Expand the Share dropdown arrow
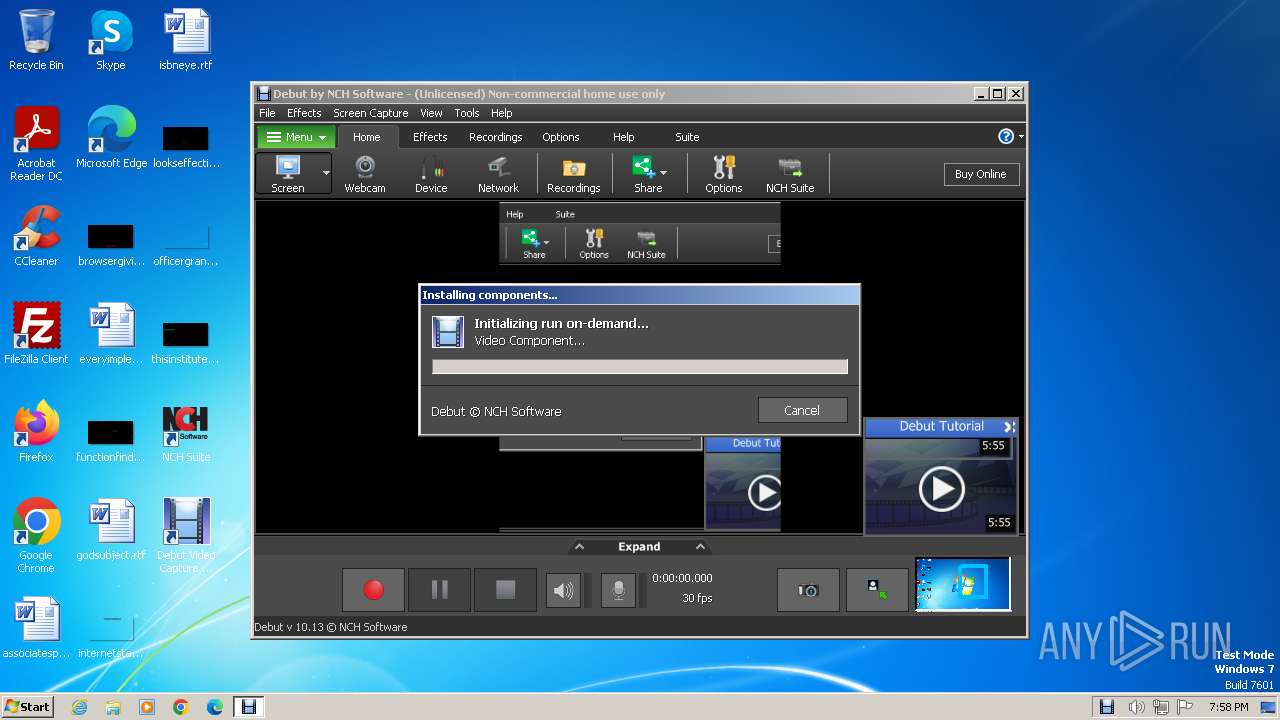Image resolution: width=1280 pixels, height=720 pixels. (x=663, y=172)
